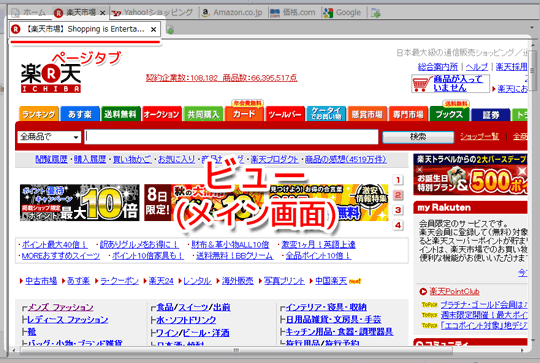540x363 pixels.
Task: Close the 楽天市場 group tab
Action: click(102, 13)
